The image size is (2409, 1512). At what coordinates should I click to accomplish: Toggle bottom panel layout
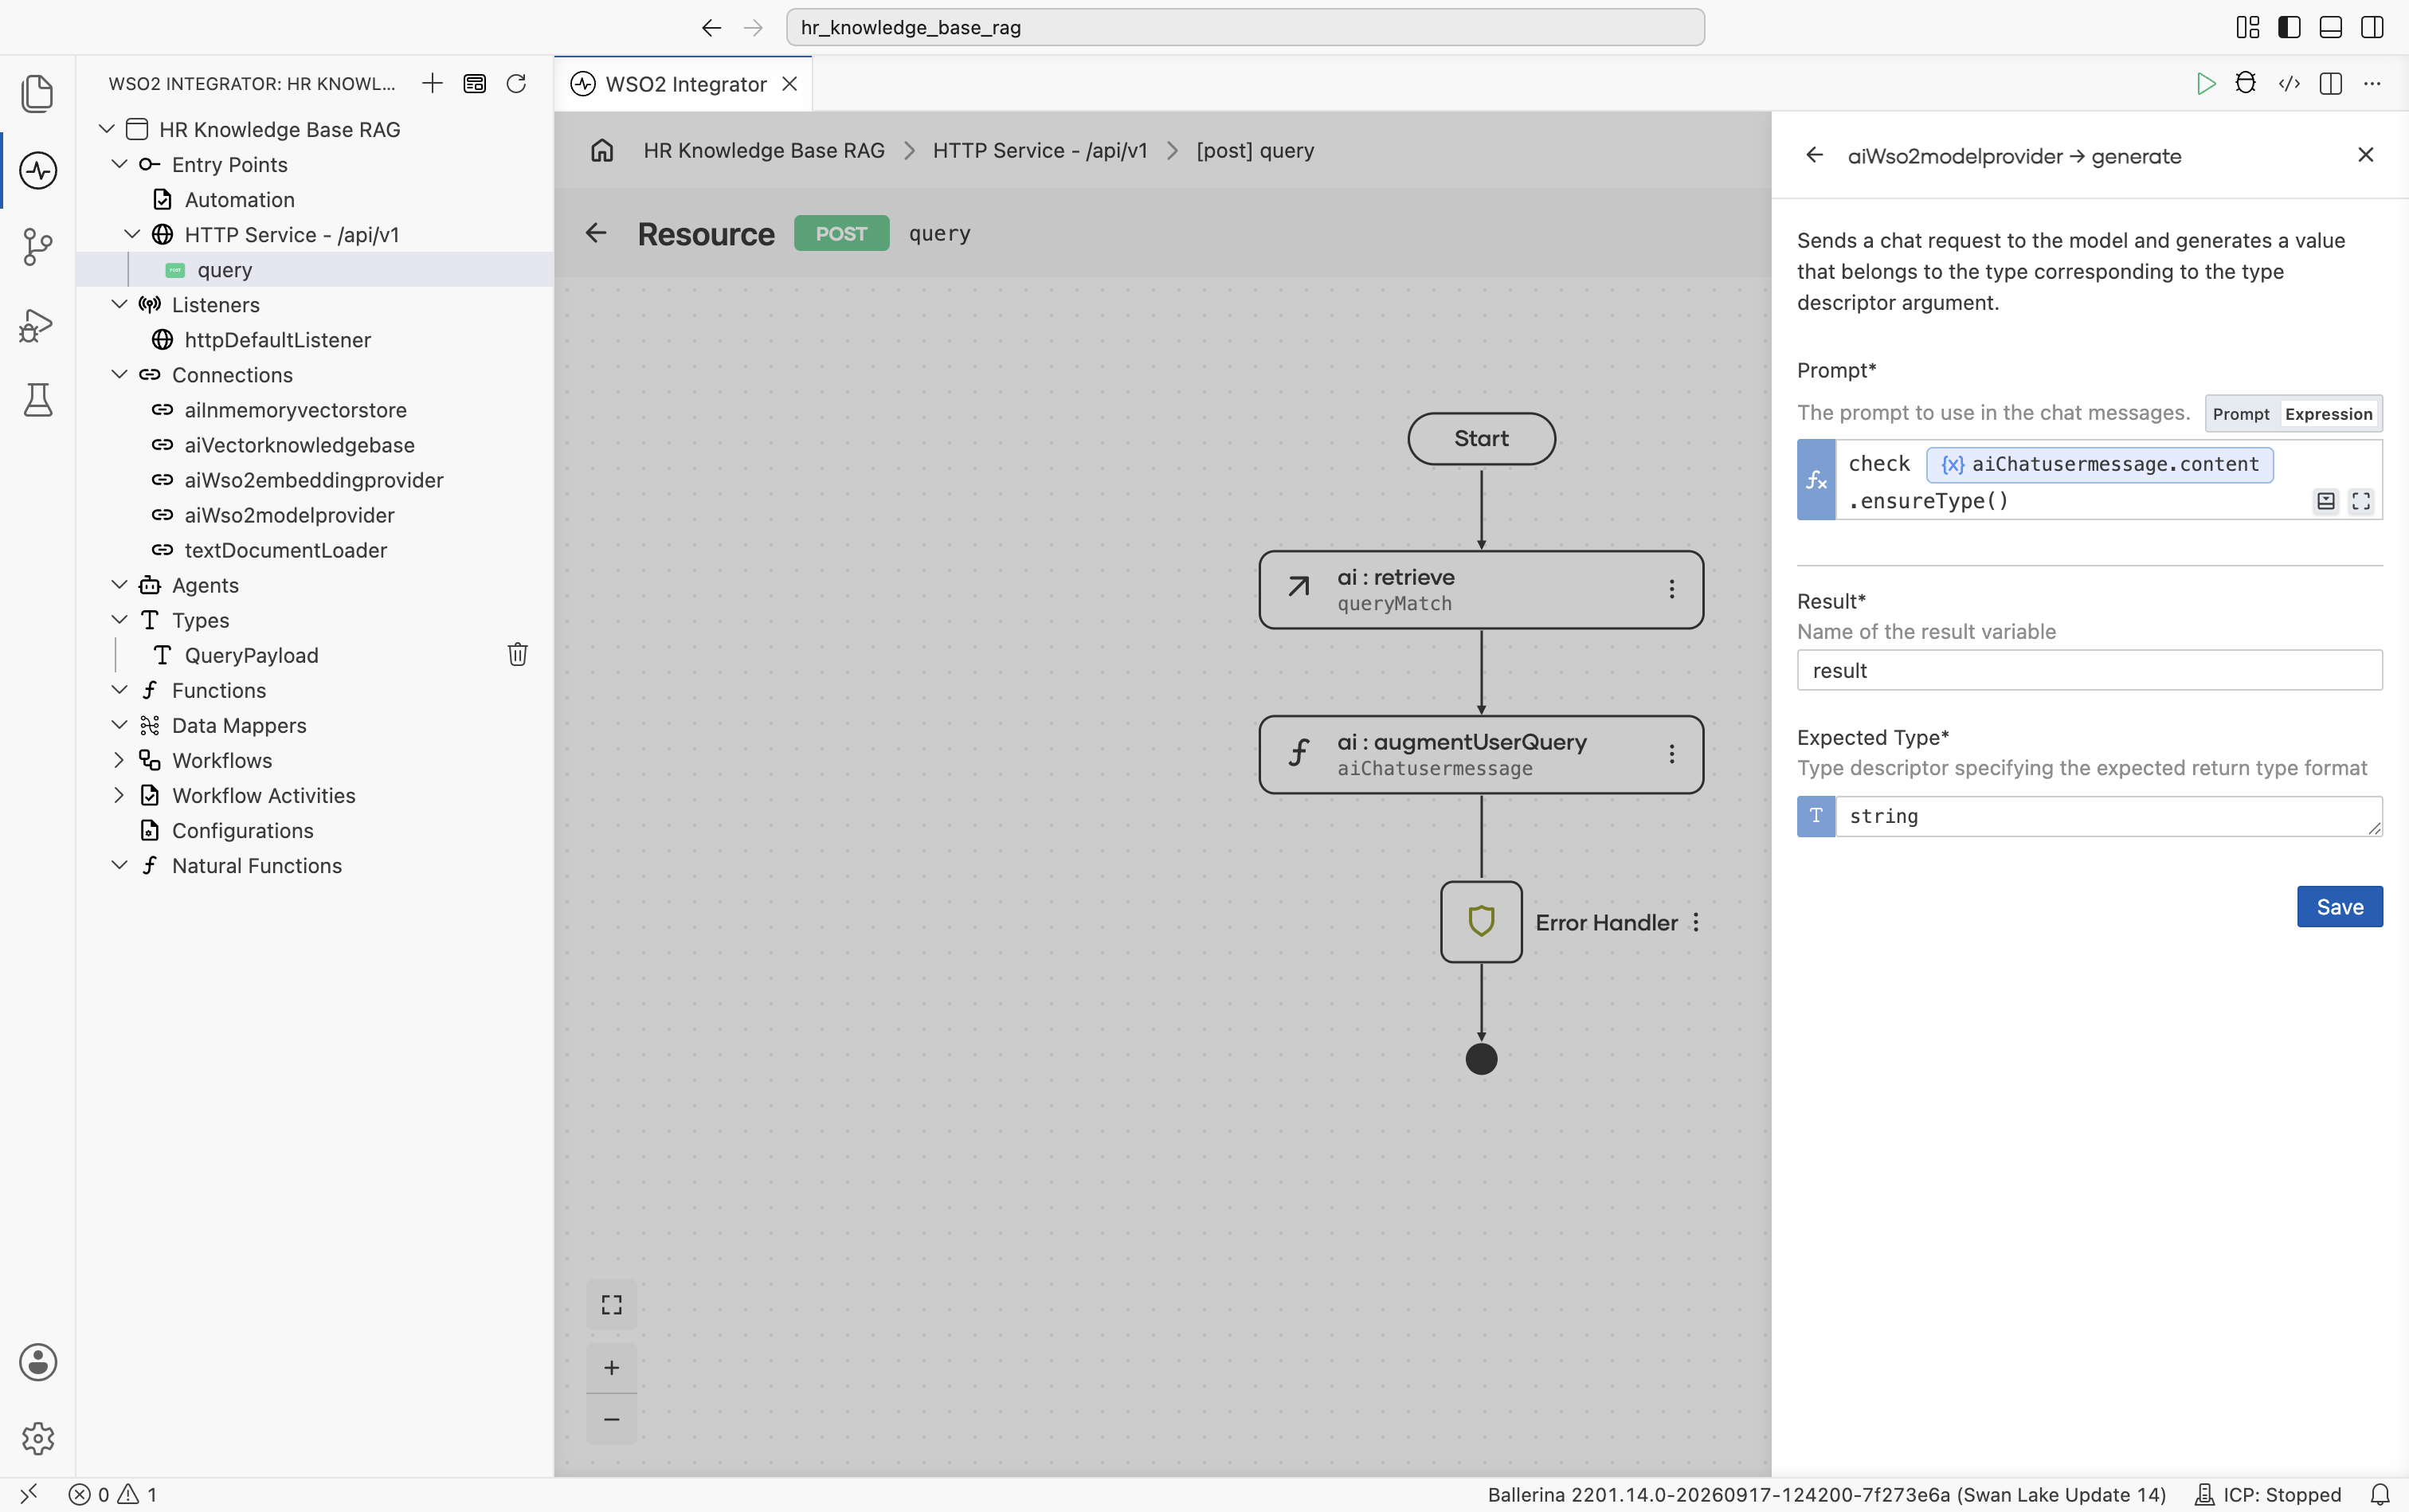point(2330,27)
